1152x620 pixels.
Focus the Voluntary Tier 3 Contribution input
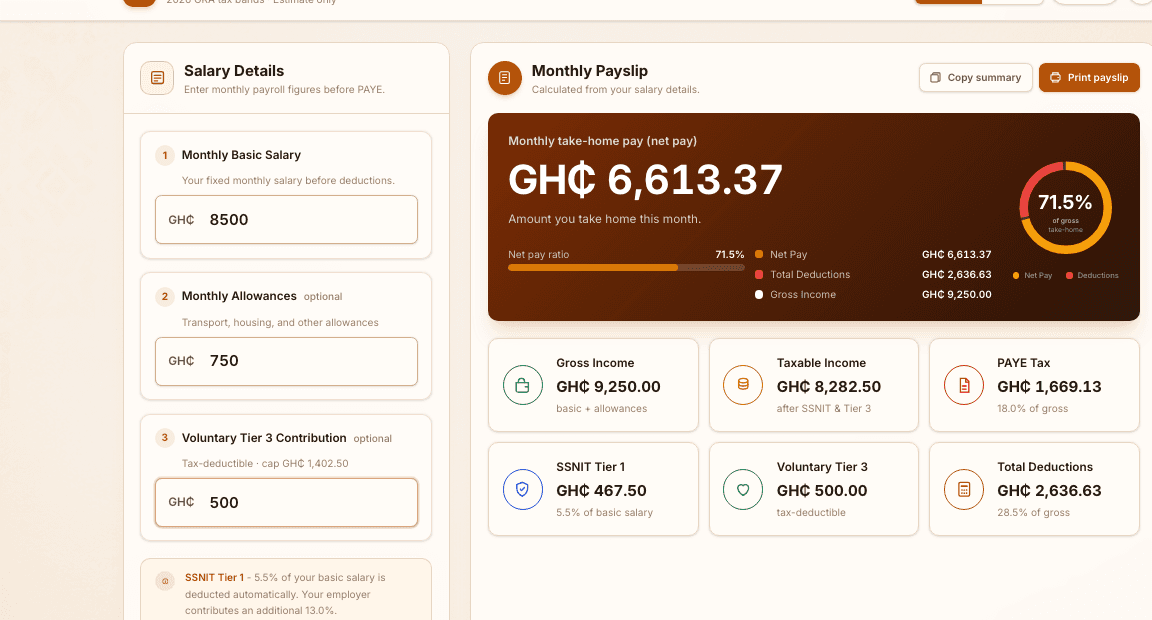click(287, 502)
